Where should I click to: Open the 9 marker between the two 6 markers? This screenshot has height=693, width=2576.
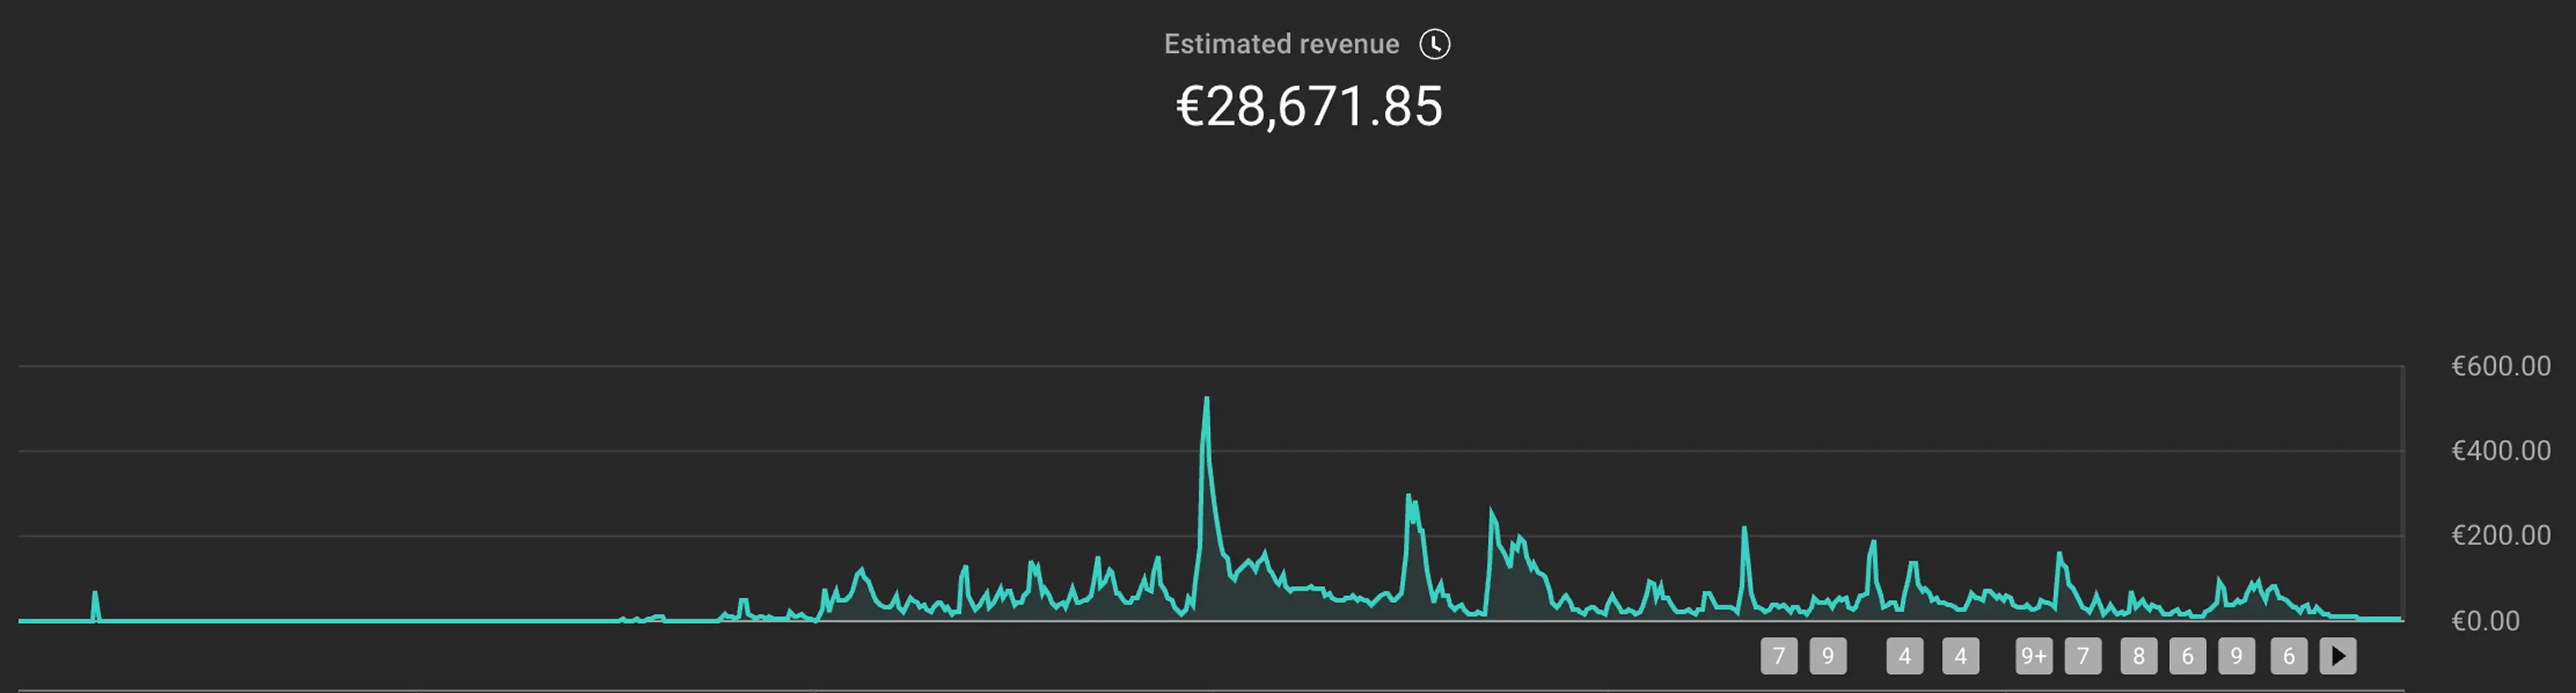(x=2237, y=656)
